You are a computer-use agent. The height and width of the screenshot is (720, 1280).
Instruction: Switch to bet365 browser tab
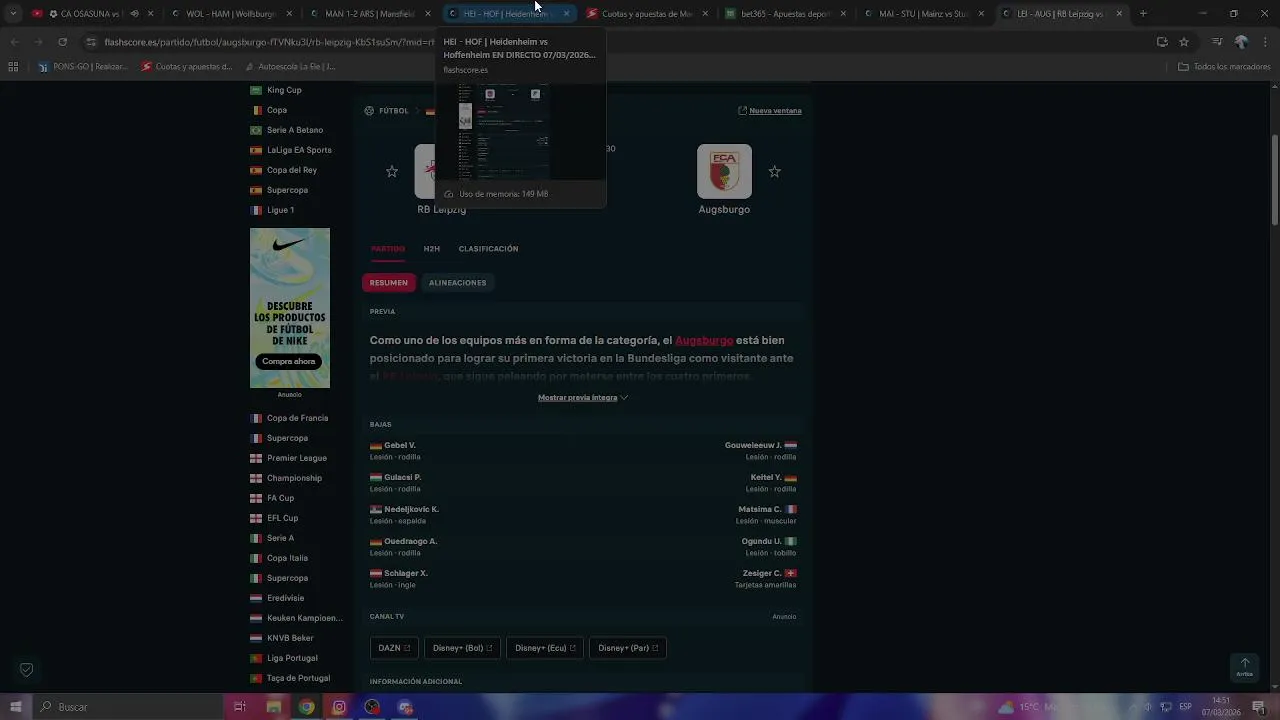[785, 14]
